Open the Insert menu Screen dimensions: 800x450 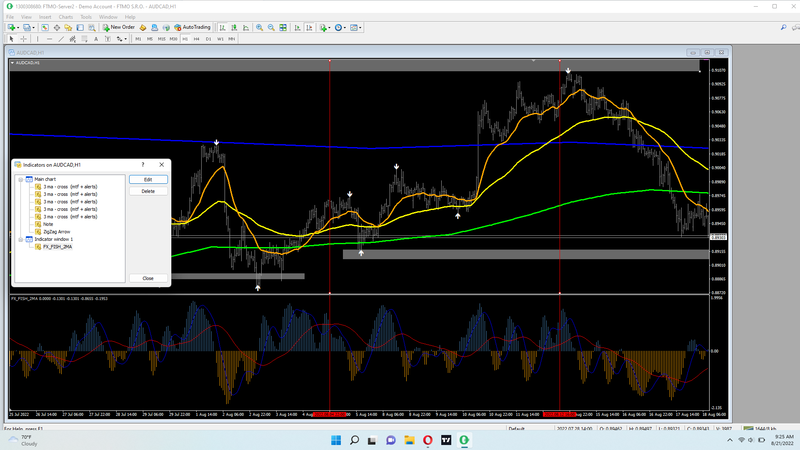click(x=45, y=17)
